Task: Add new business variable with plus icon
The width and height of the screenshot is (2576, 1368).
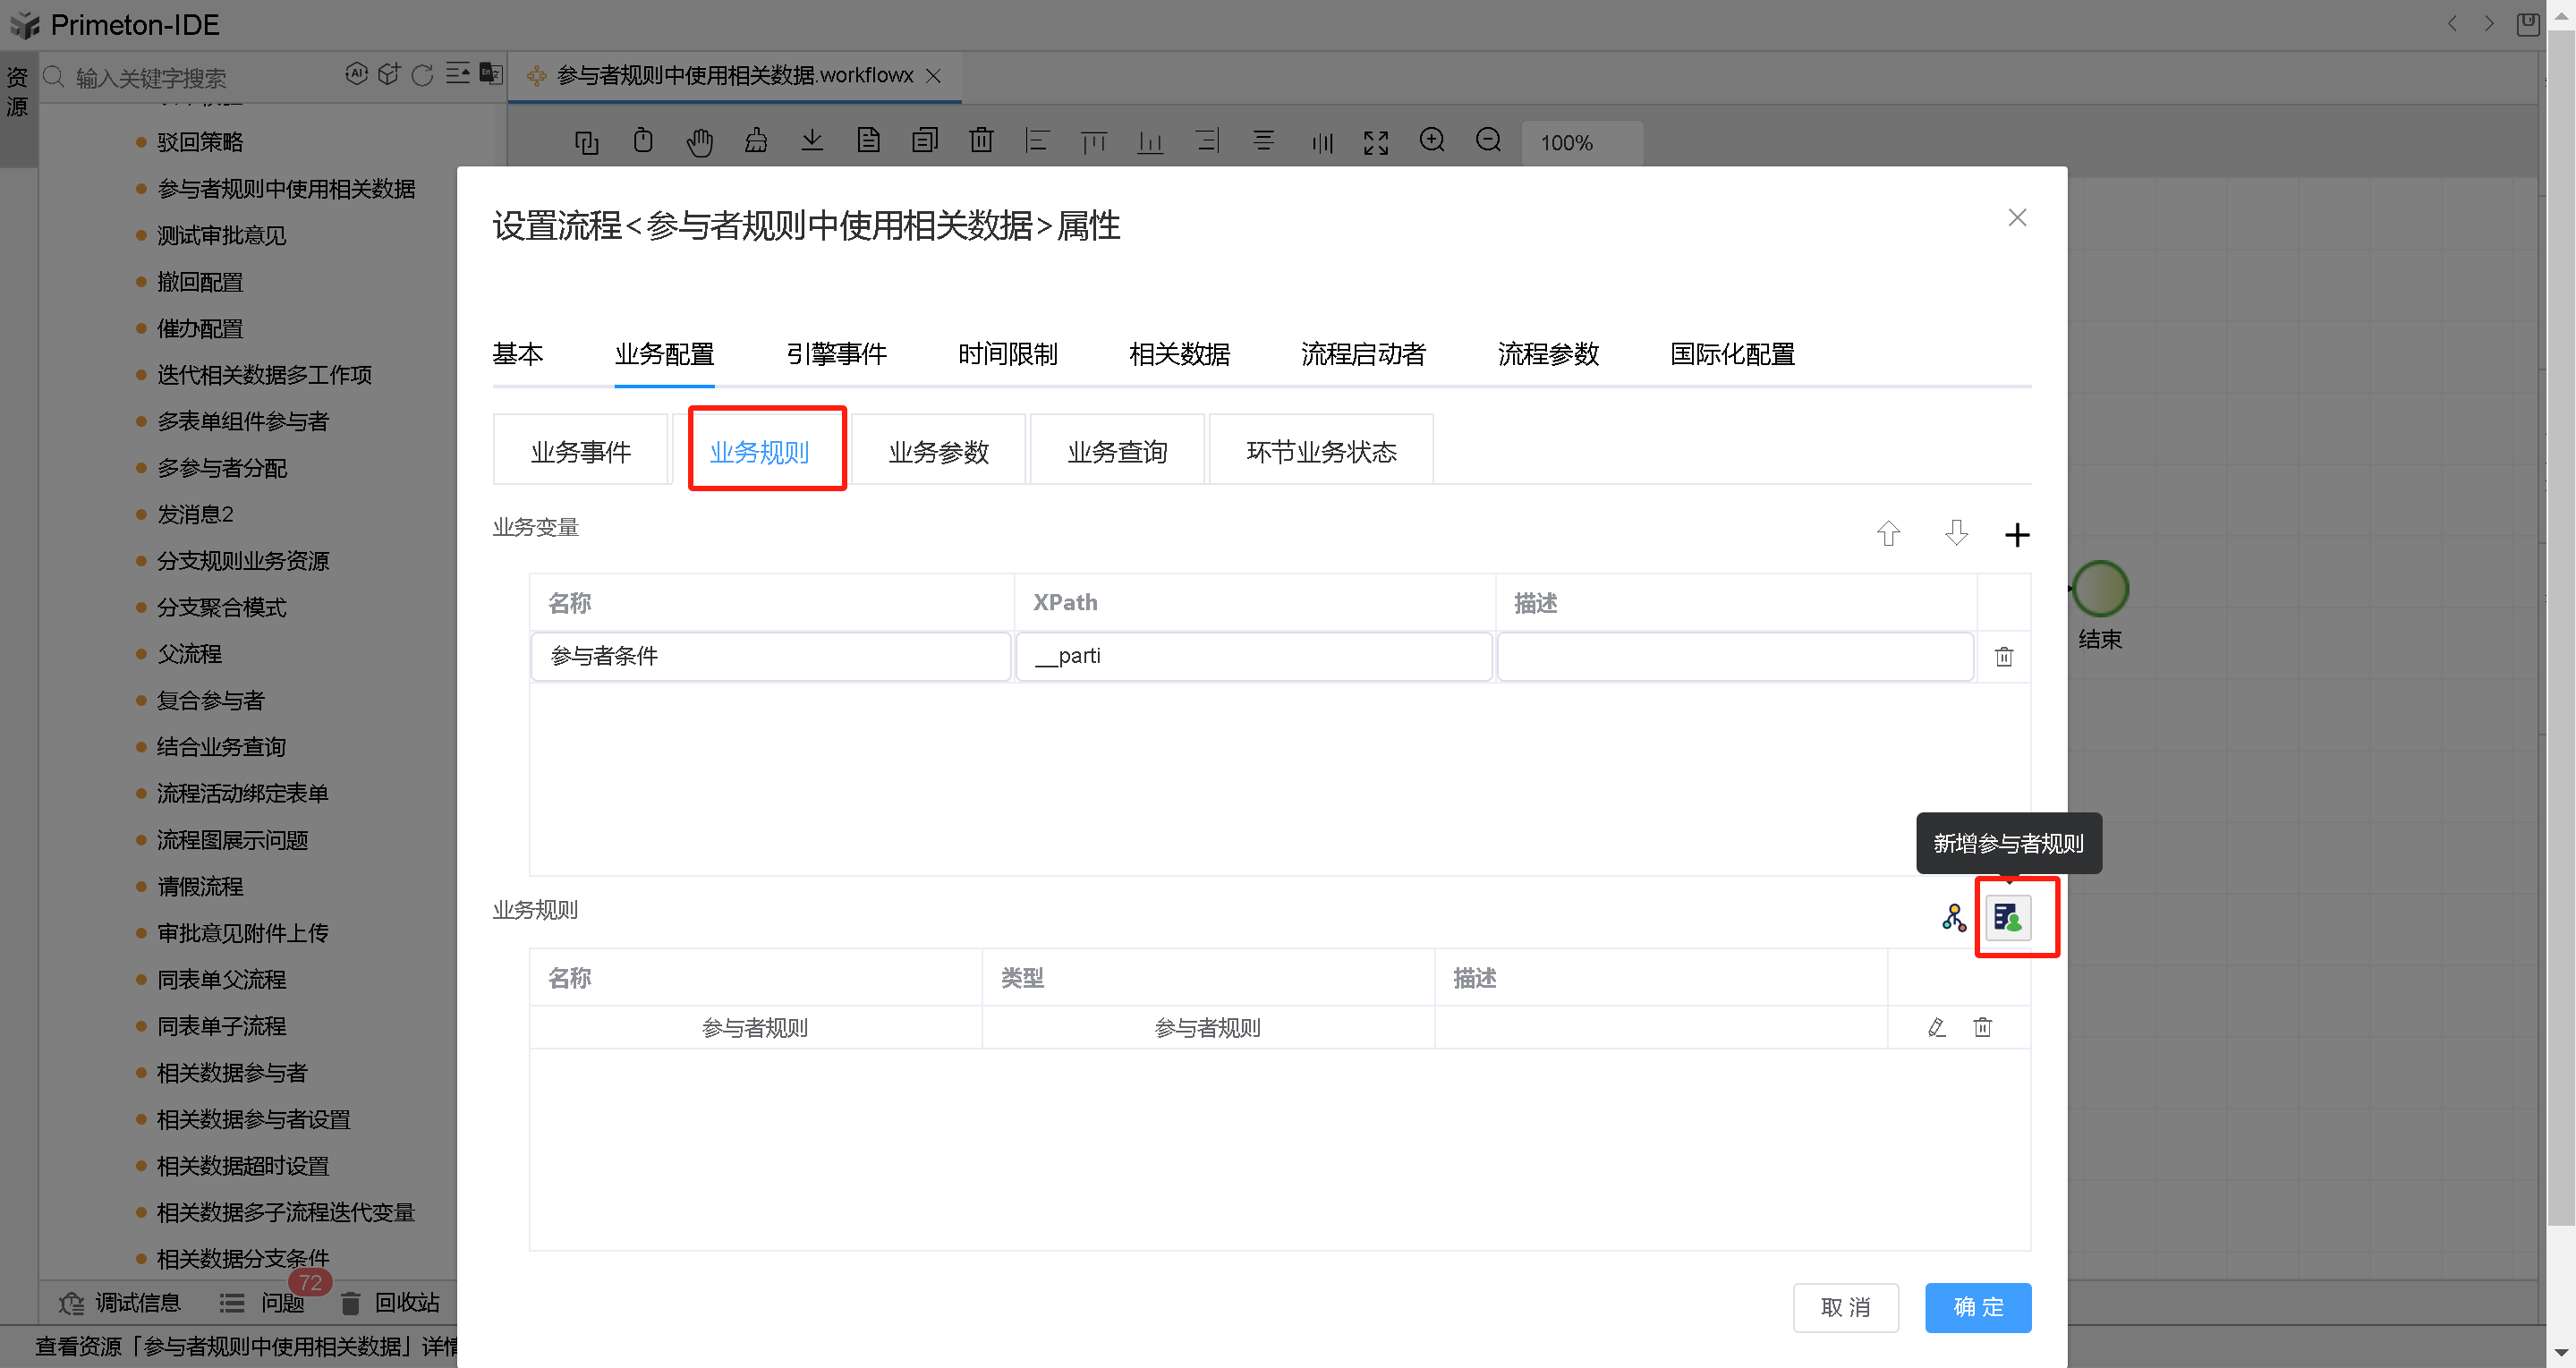Action: (2017, 534)
